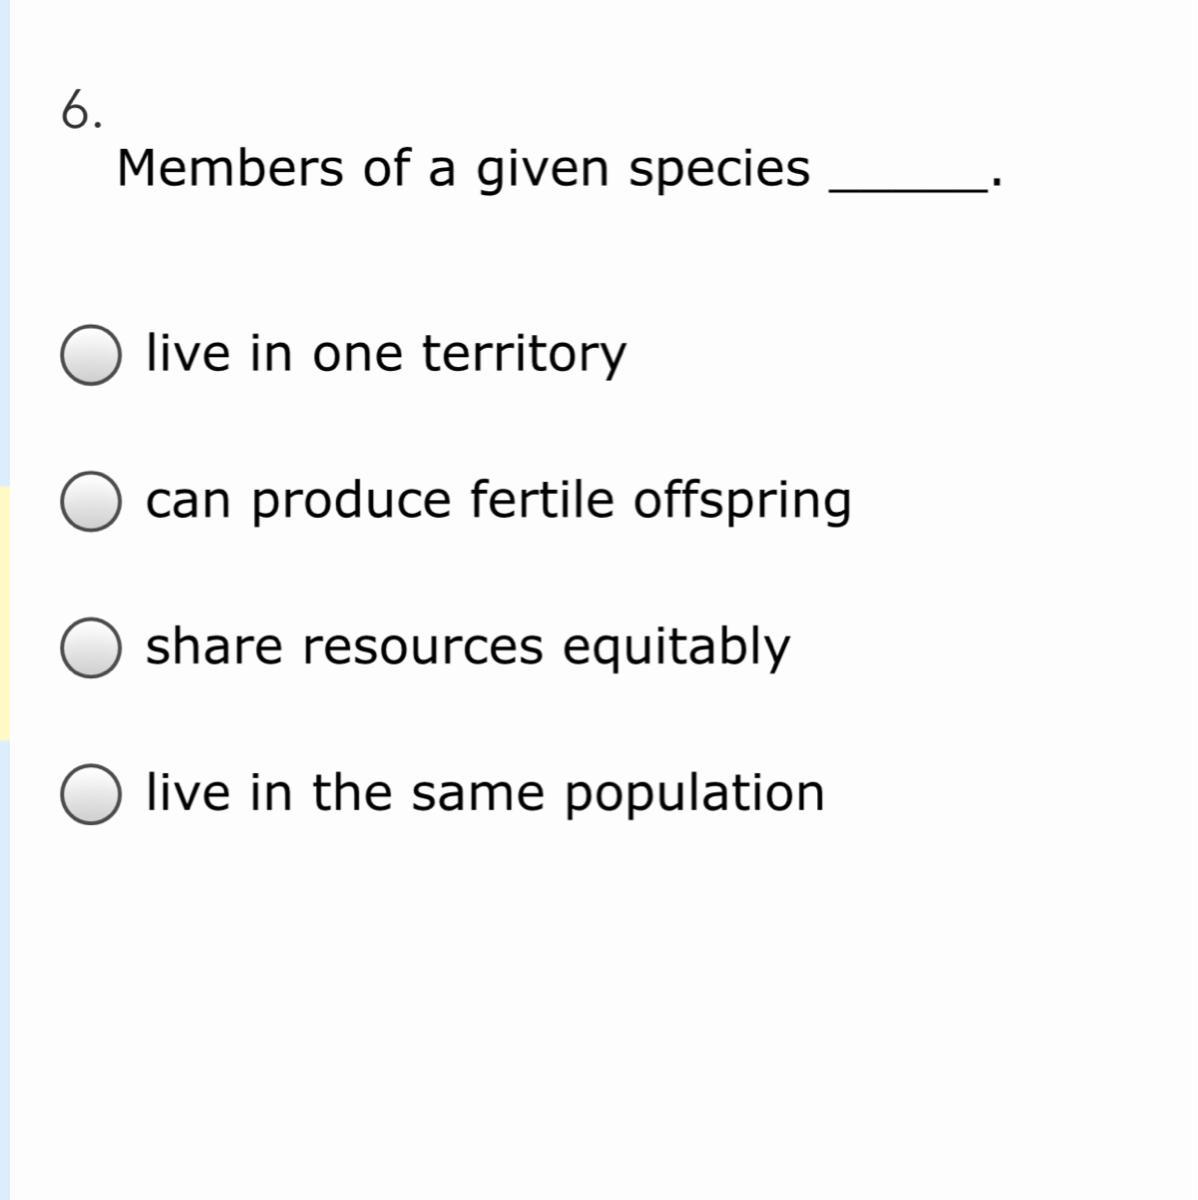
Task: Click the 'can produce fertile offspring' answer text
Action: (x=499, y=501)
